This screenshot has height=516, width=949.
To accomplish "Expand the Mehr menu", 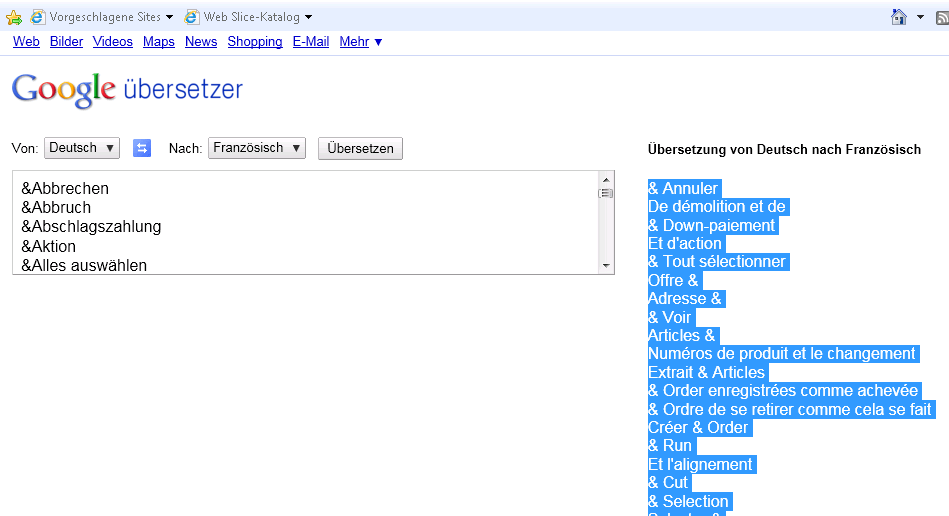I will (x=361, y=42).
